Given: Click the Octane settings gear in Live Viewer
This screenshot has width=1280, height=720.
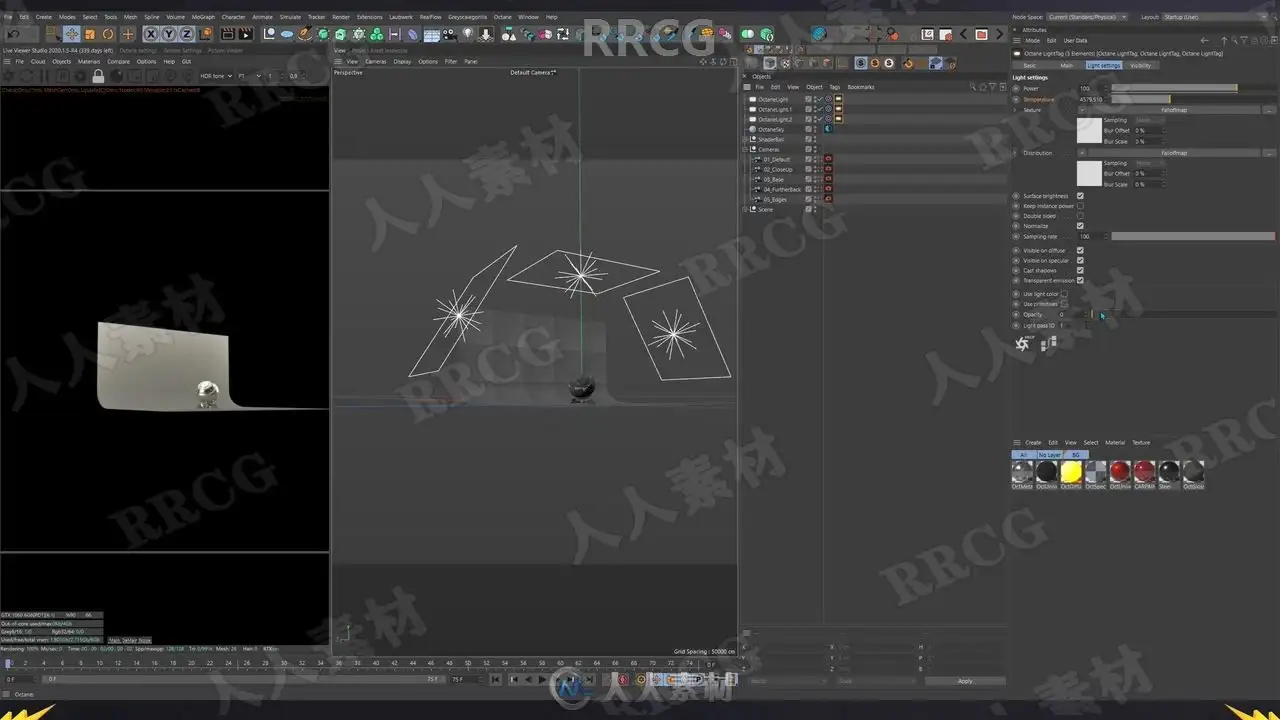Looking at the screenshot, I should 80,76.
